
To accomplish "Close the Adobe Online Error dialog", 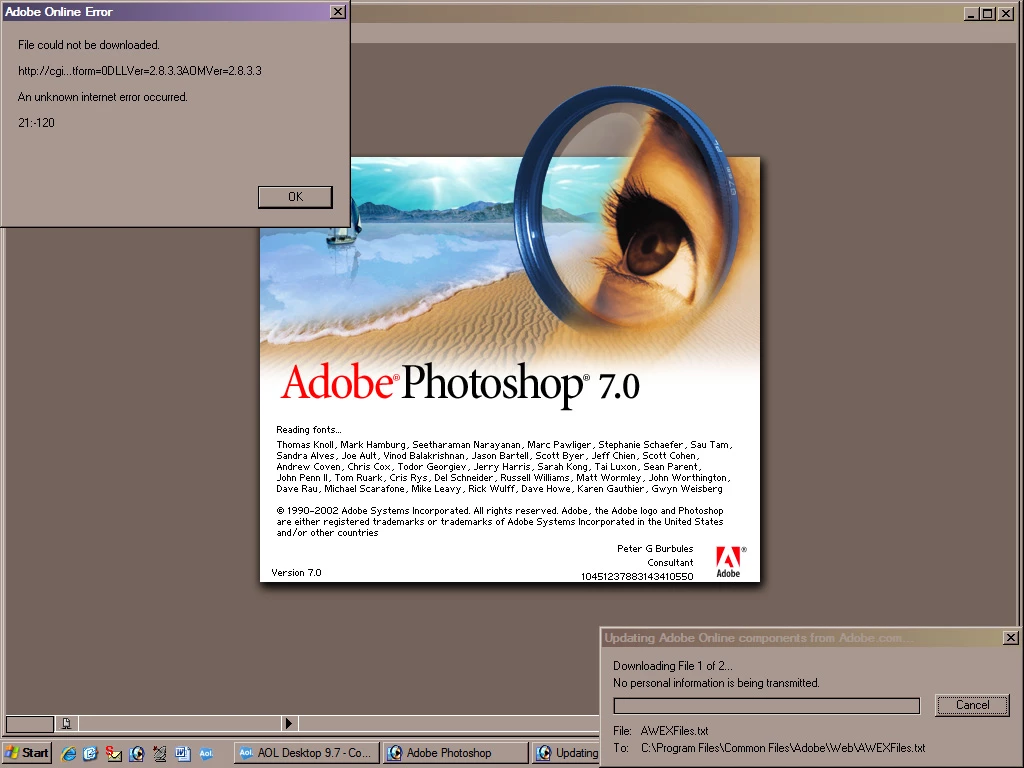I will click(x=338, y=12).
